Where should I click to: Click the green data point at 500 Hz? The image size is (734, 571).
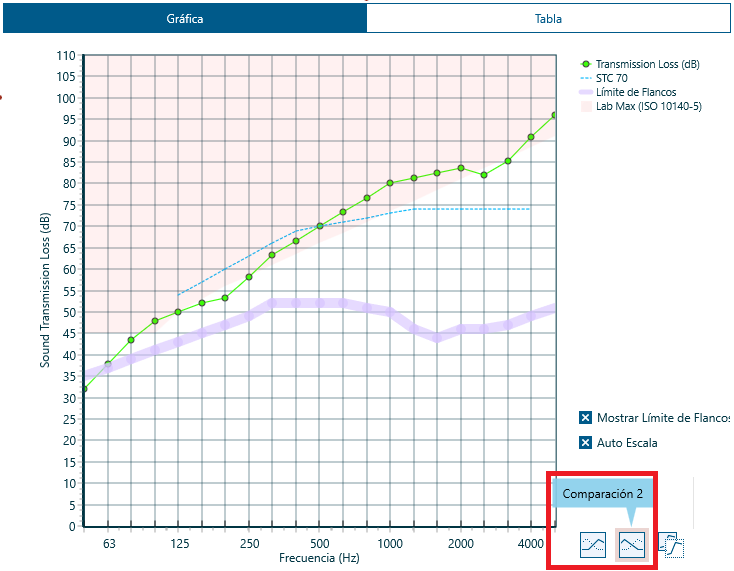tap(320, 226)
